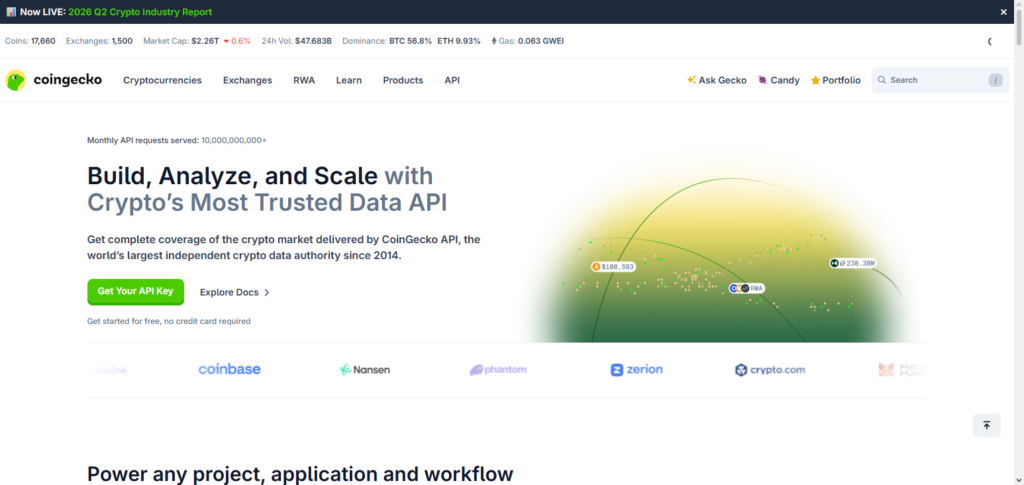Click the Exchanges 1,500 stat

[99, 41]
